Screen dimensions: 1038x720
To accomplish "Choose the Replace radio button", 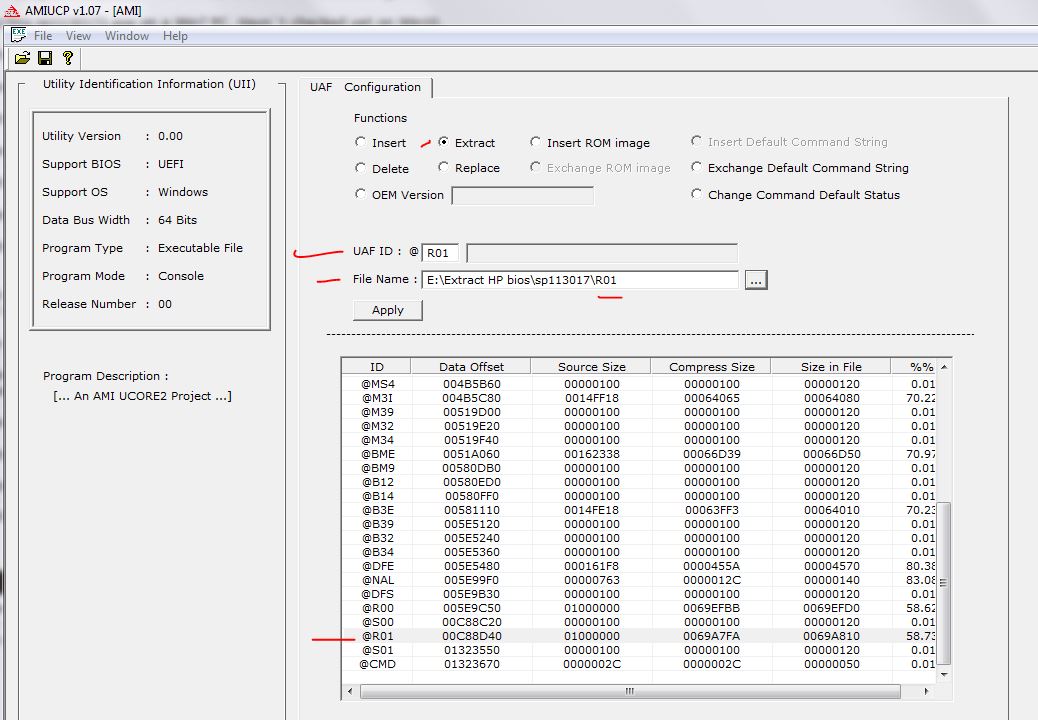I will [x=444, y=169].
